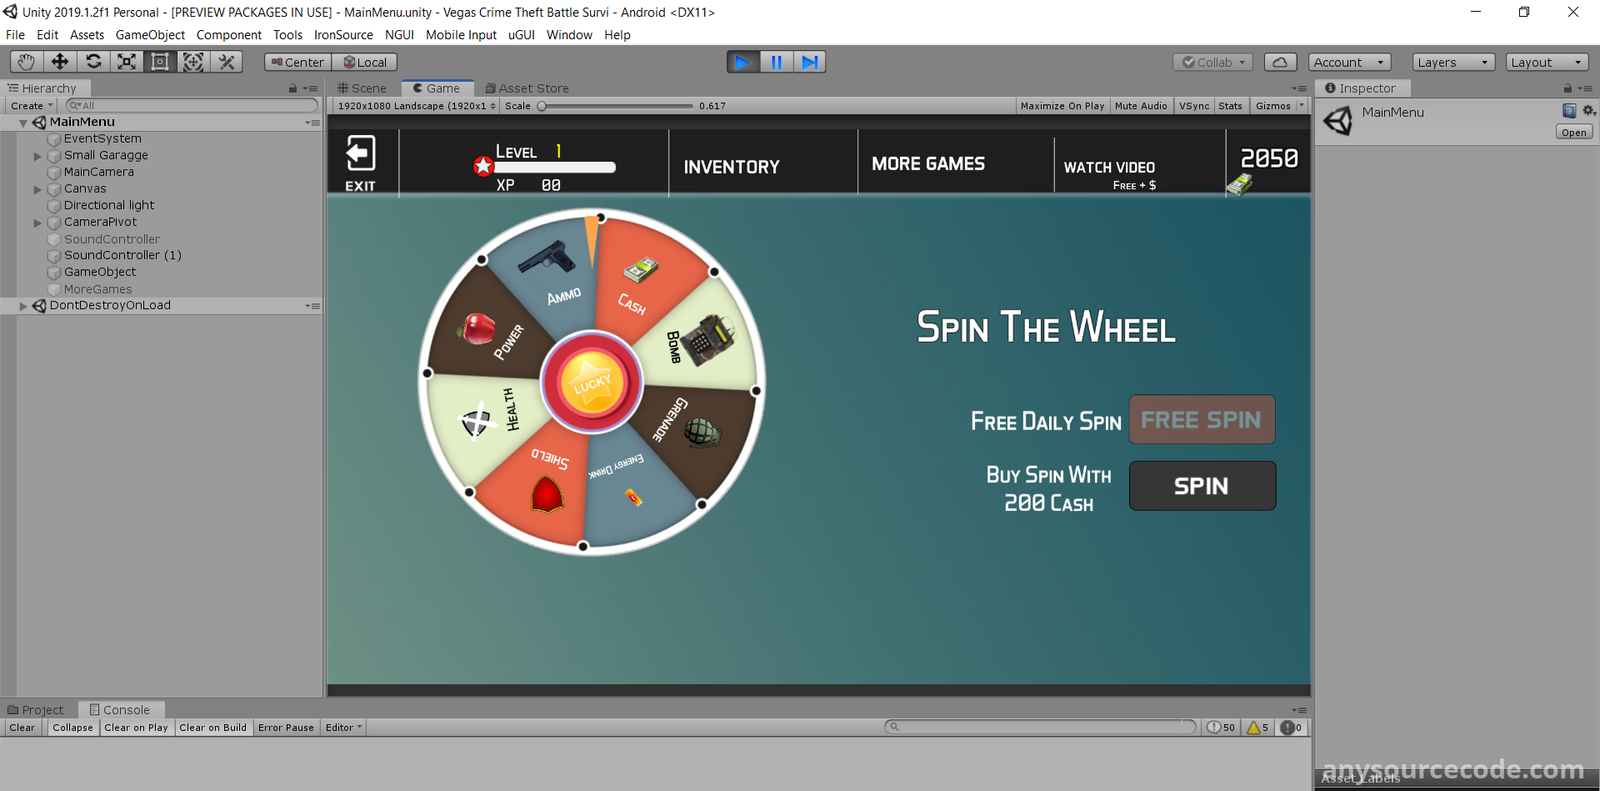Open the cloud services panel

click(x=1280, y=62)
